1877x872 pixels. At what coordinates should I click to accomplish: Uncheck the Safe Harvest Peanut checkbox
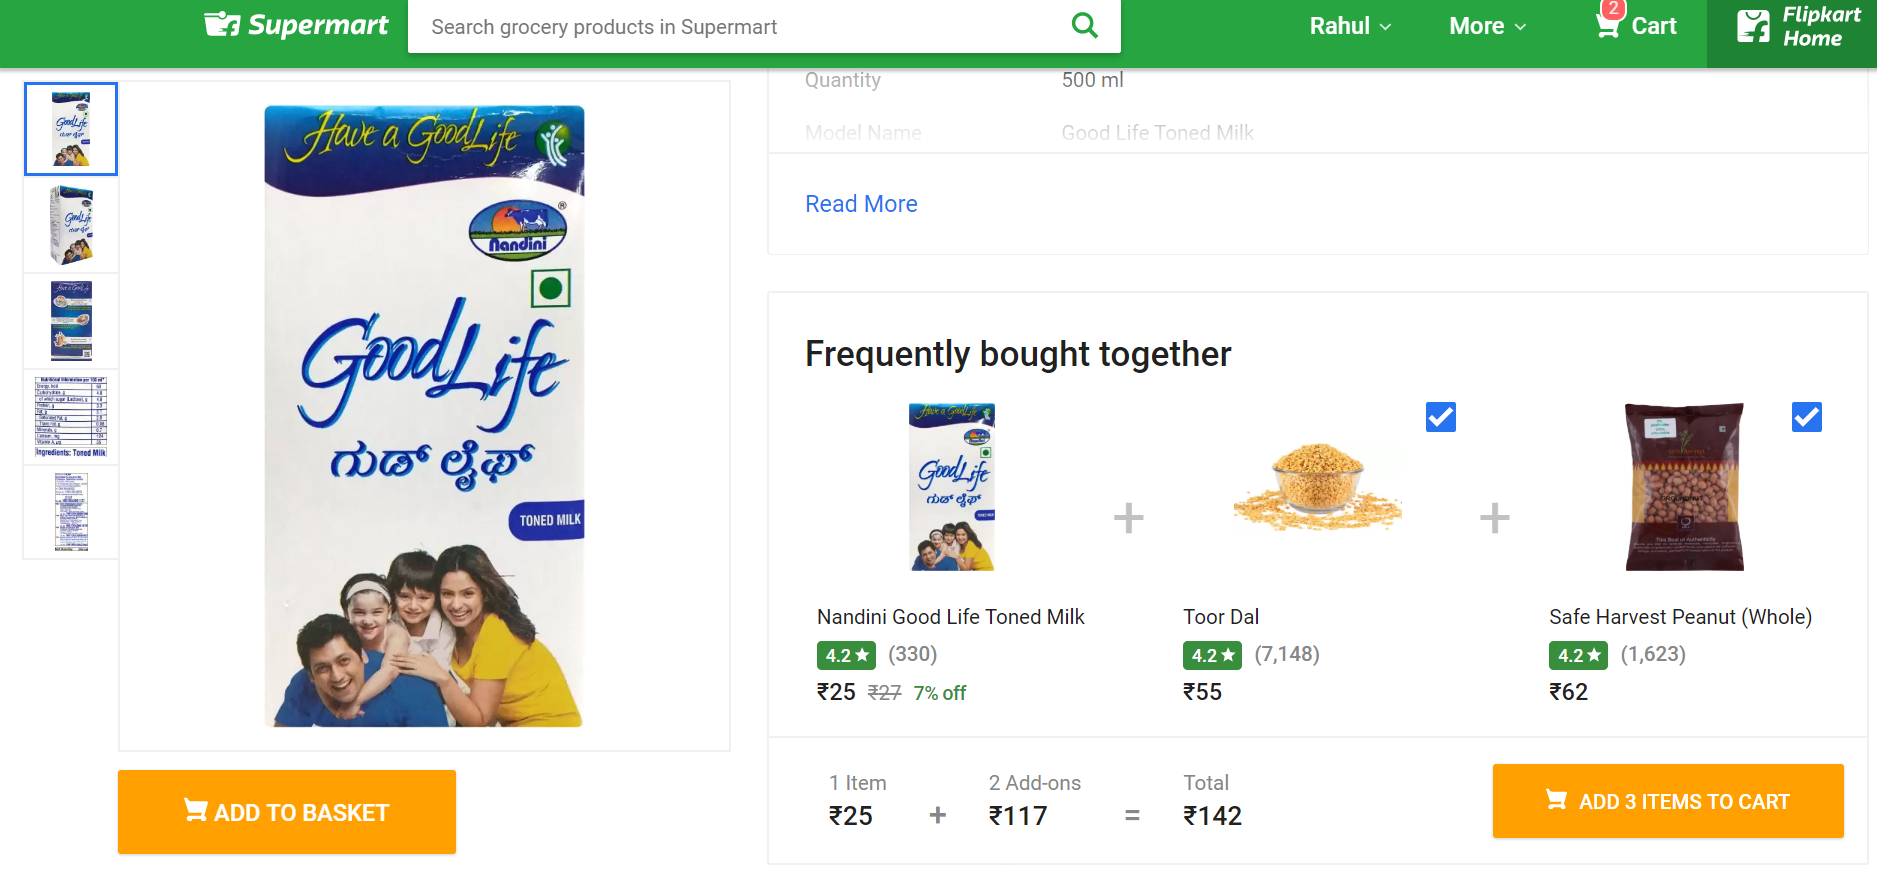coord(1806,417)
